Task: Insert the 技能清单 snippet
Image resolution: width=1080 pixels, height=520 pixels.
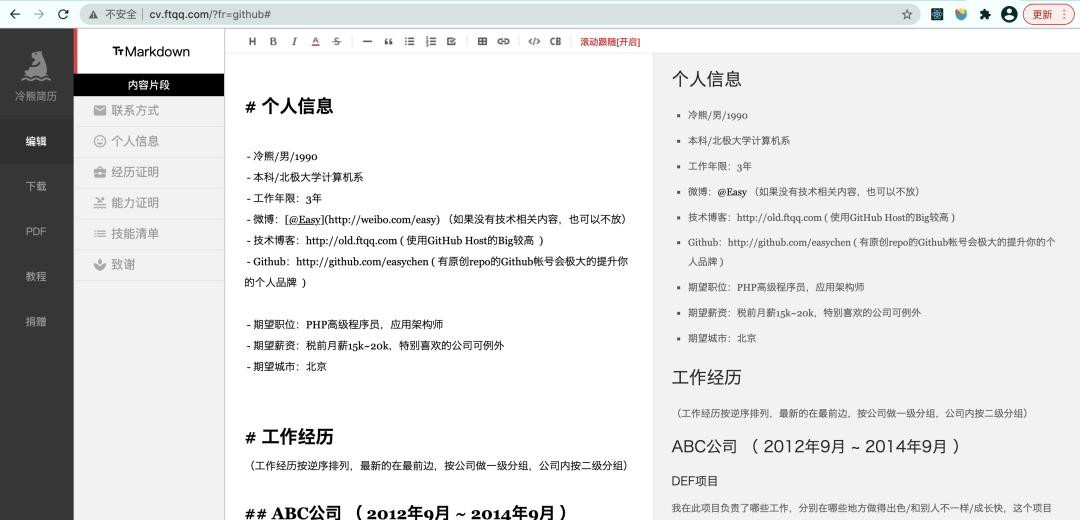Action: pos(149,233)
